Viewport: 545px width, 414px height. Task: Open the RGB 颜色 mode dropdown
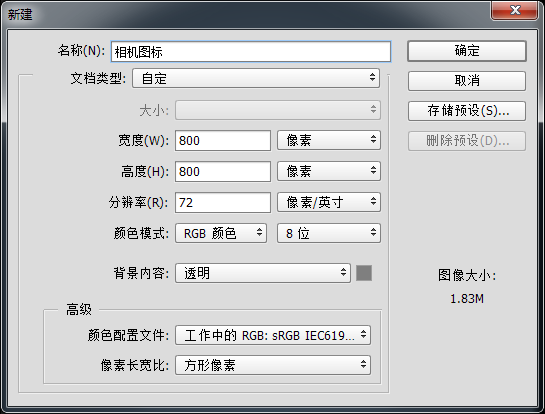(x=221, y=233)
